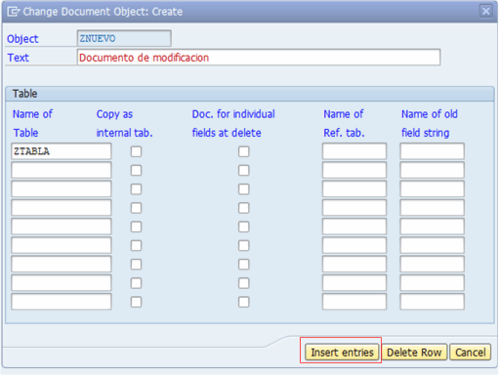
Task: Click the Delete Row button
Action: (x=414, y=352)
